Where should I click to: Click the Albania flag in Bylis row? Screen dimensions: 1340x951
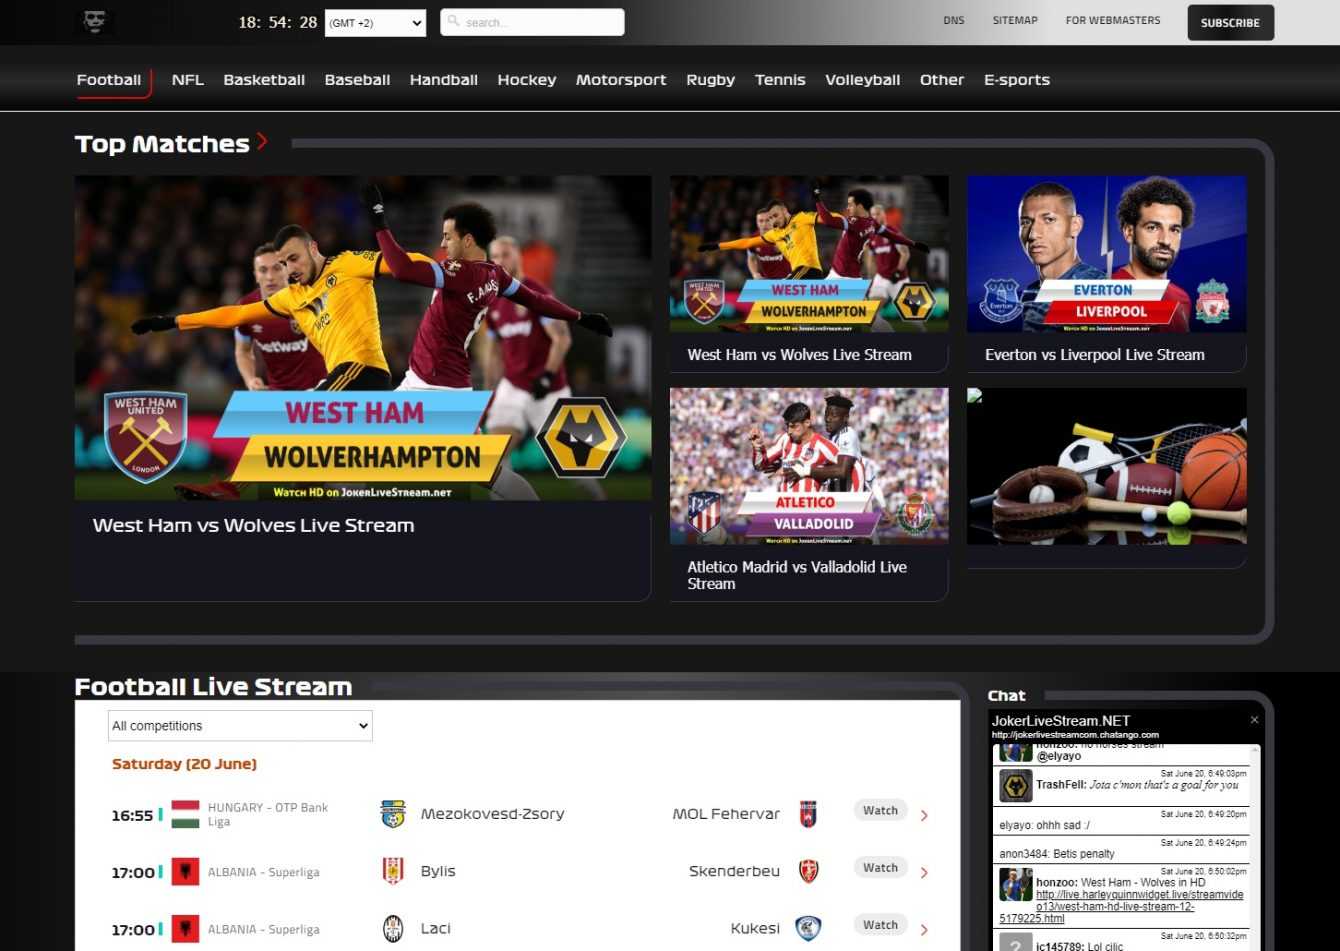[186, 871]
